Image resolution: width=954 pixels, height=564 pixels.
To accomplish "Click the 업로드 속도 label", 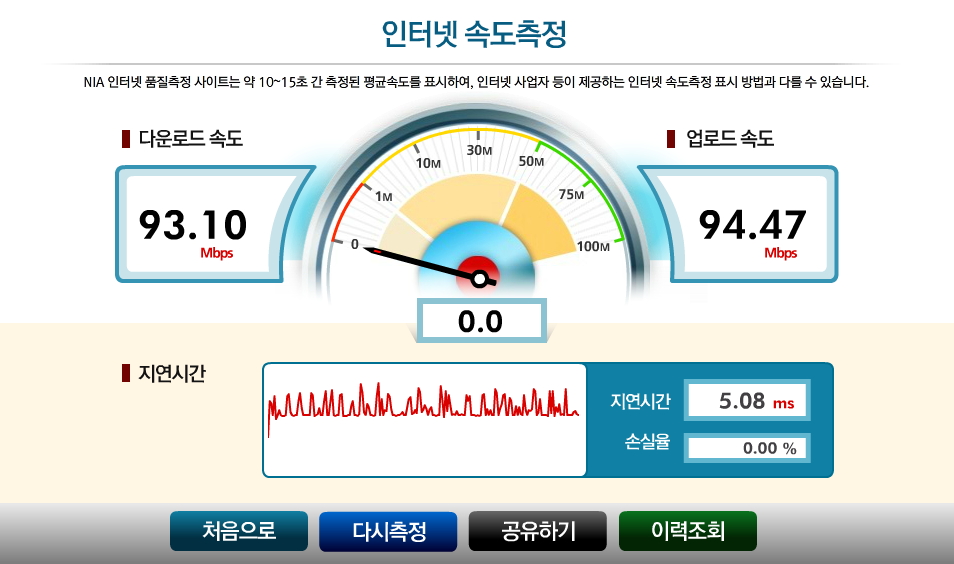I will point(729,139).
